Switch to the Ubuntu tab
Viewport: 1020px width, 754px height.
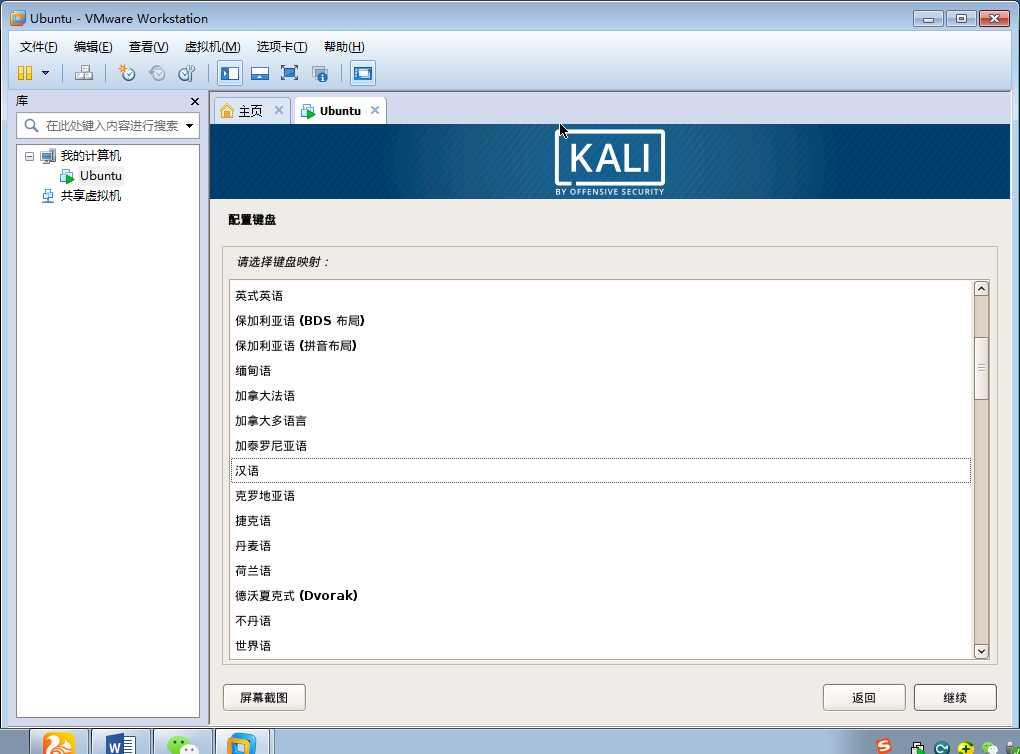(x=340, y=111)
